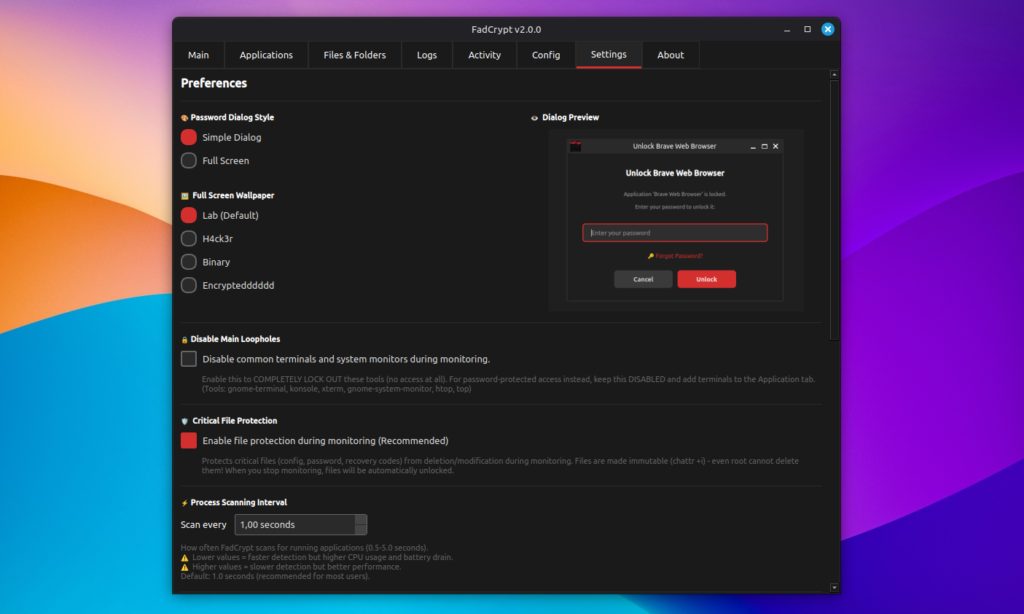Open the Files & Folders tab

click(x=354, y=55)
